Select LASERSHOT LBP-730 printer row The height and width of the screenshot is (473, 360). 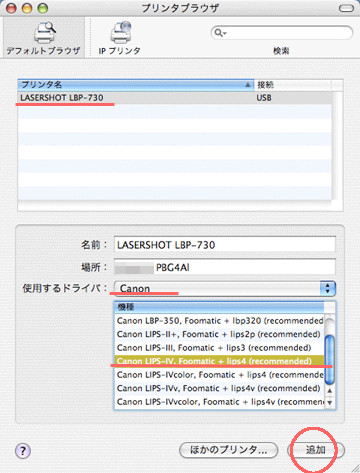click(x=175, y=98)
